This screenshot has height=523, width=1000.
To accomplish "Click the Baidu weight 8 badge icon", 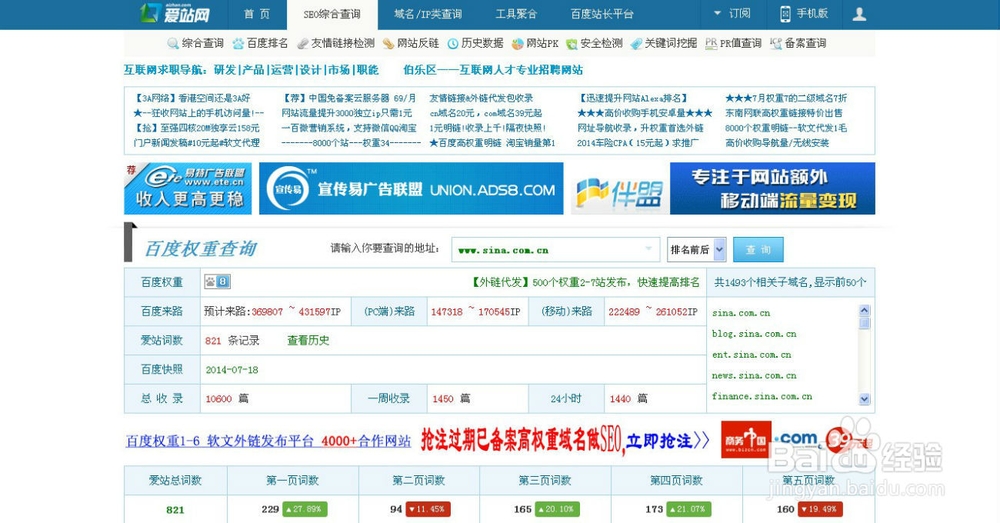I will (x=217, y=281).
